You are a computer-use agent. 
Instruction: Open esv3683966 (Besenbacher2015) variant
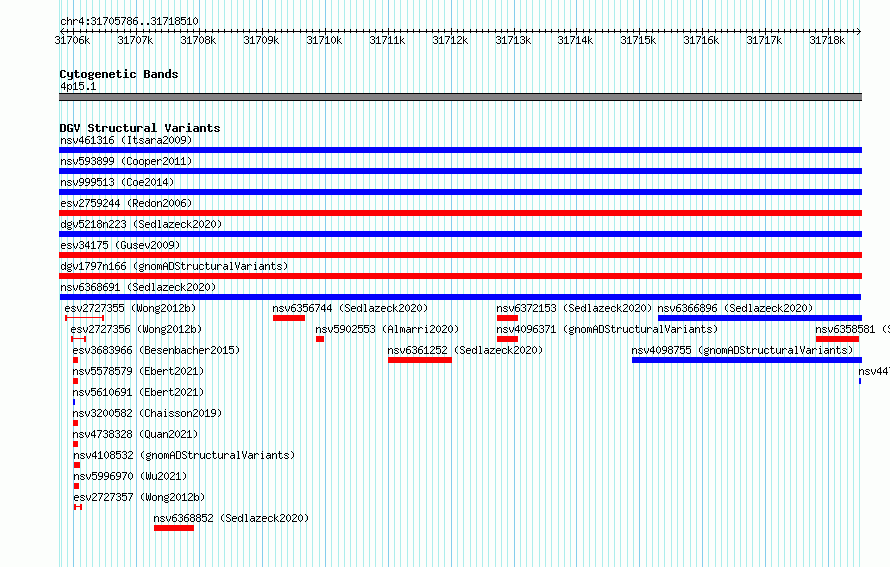pyautogui.click(x=156, y=350)
